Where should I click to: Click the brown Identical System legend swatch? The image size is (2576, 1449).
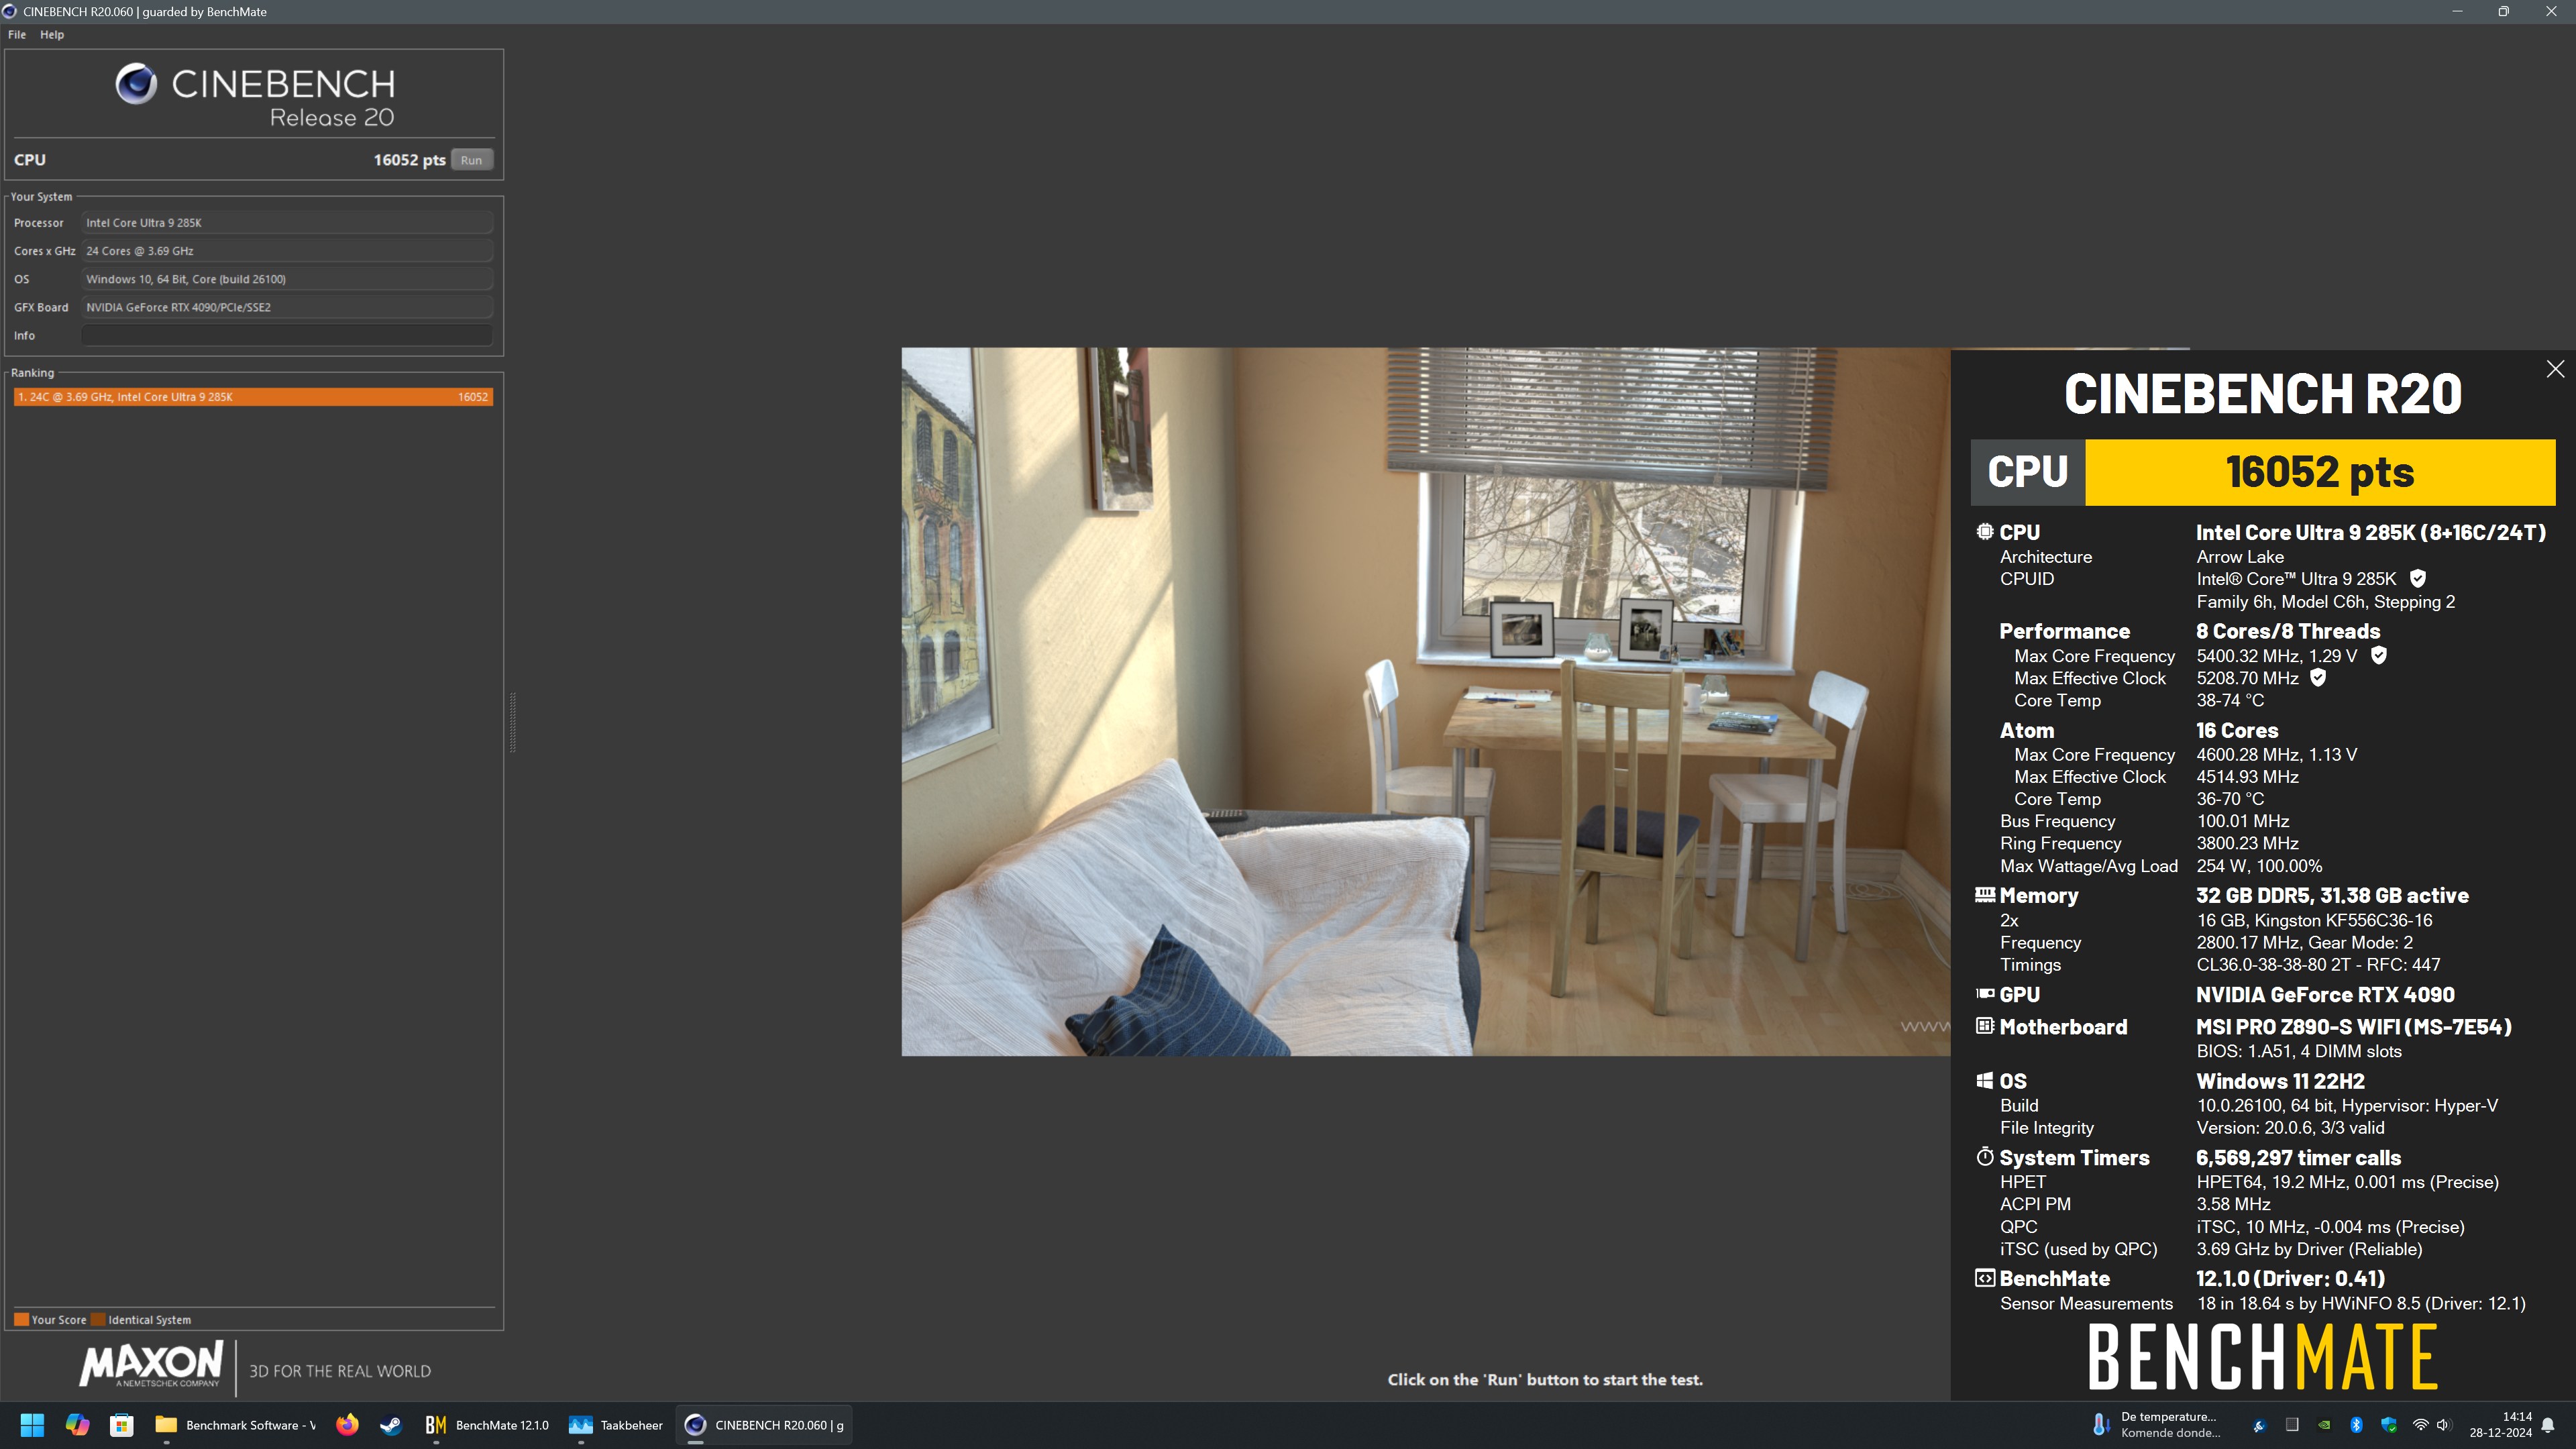(x=98, y=1319)
